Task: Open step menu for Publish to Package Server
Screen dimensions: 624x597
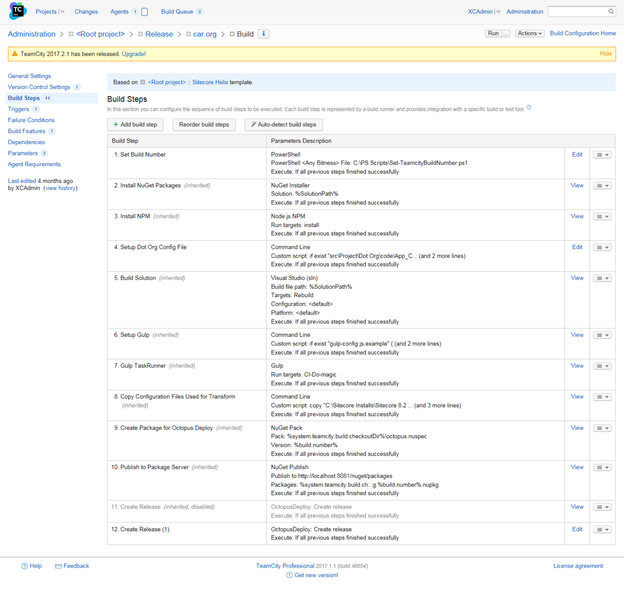Action: coord(602,467)
